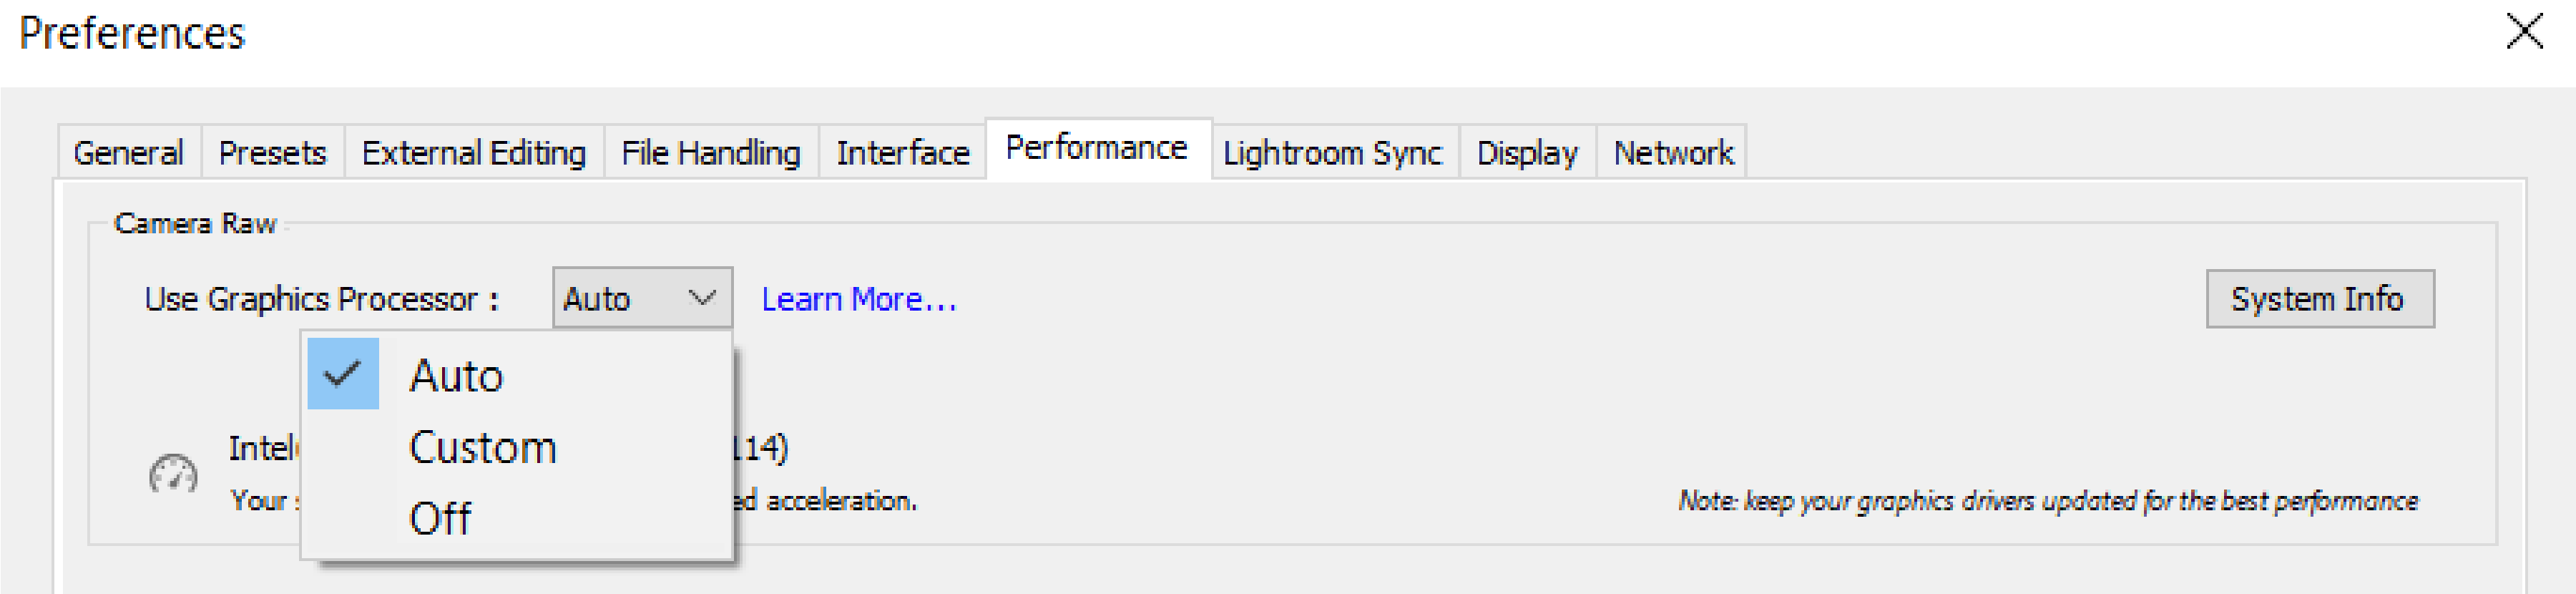Click the checkmark beside Auto
The image size is (2576, 594).
(x=343, y=373)
